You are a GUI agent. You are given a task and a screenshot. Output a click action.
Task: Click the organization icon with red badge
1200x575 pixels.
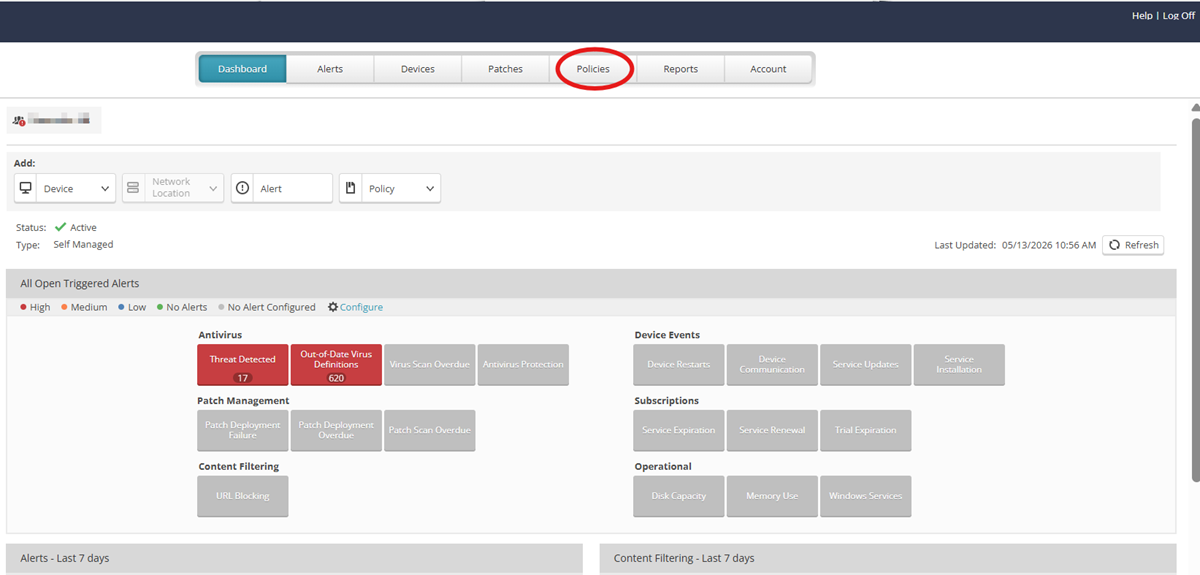(x=19, y=120)
